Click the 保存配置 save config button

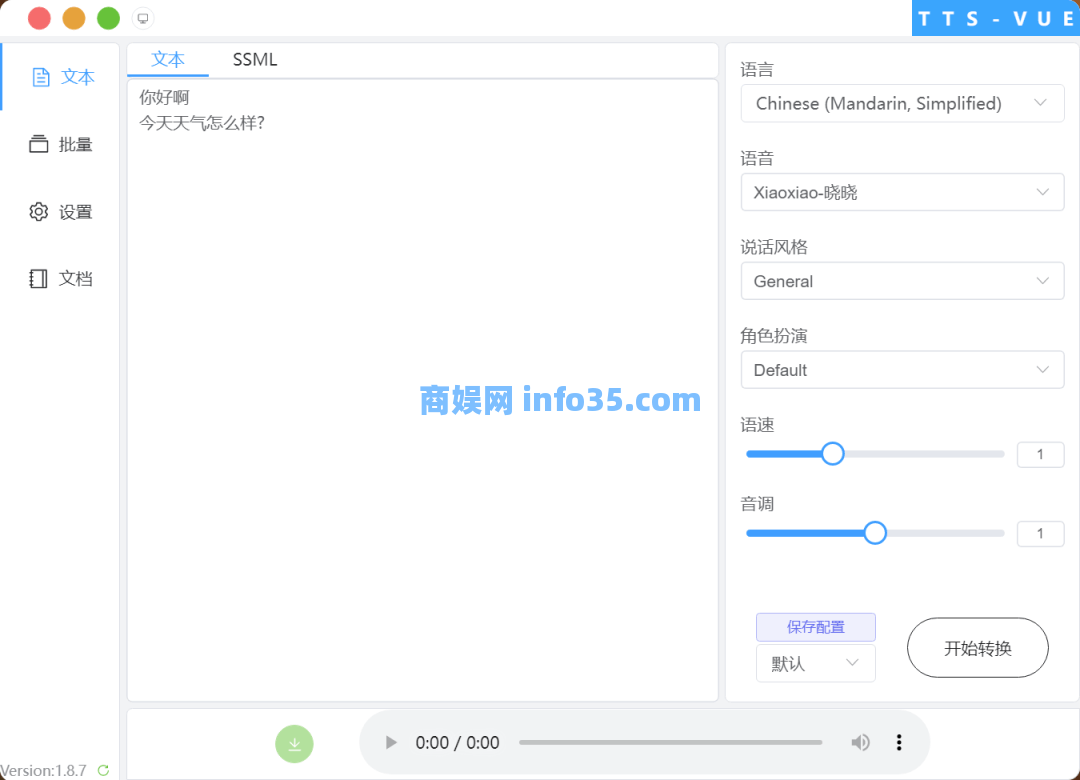tap(815, 627)
